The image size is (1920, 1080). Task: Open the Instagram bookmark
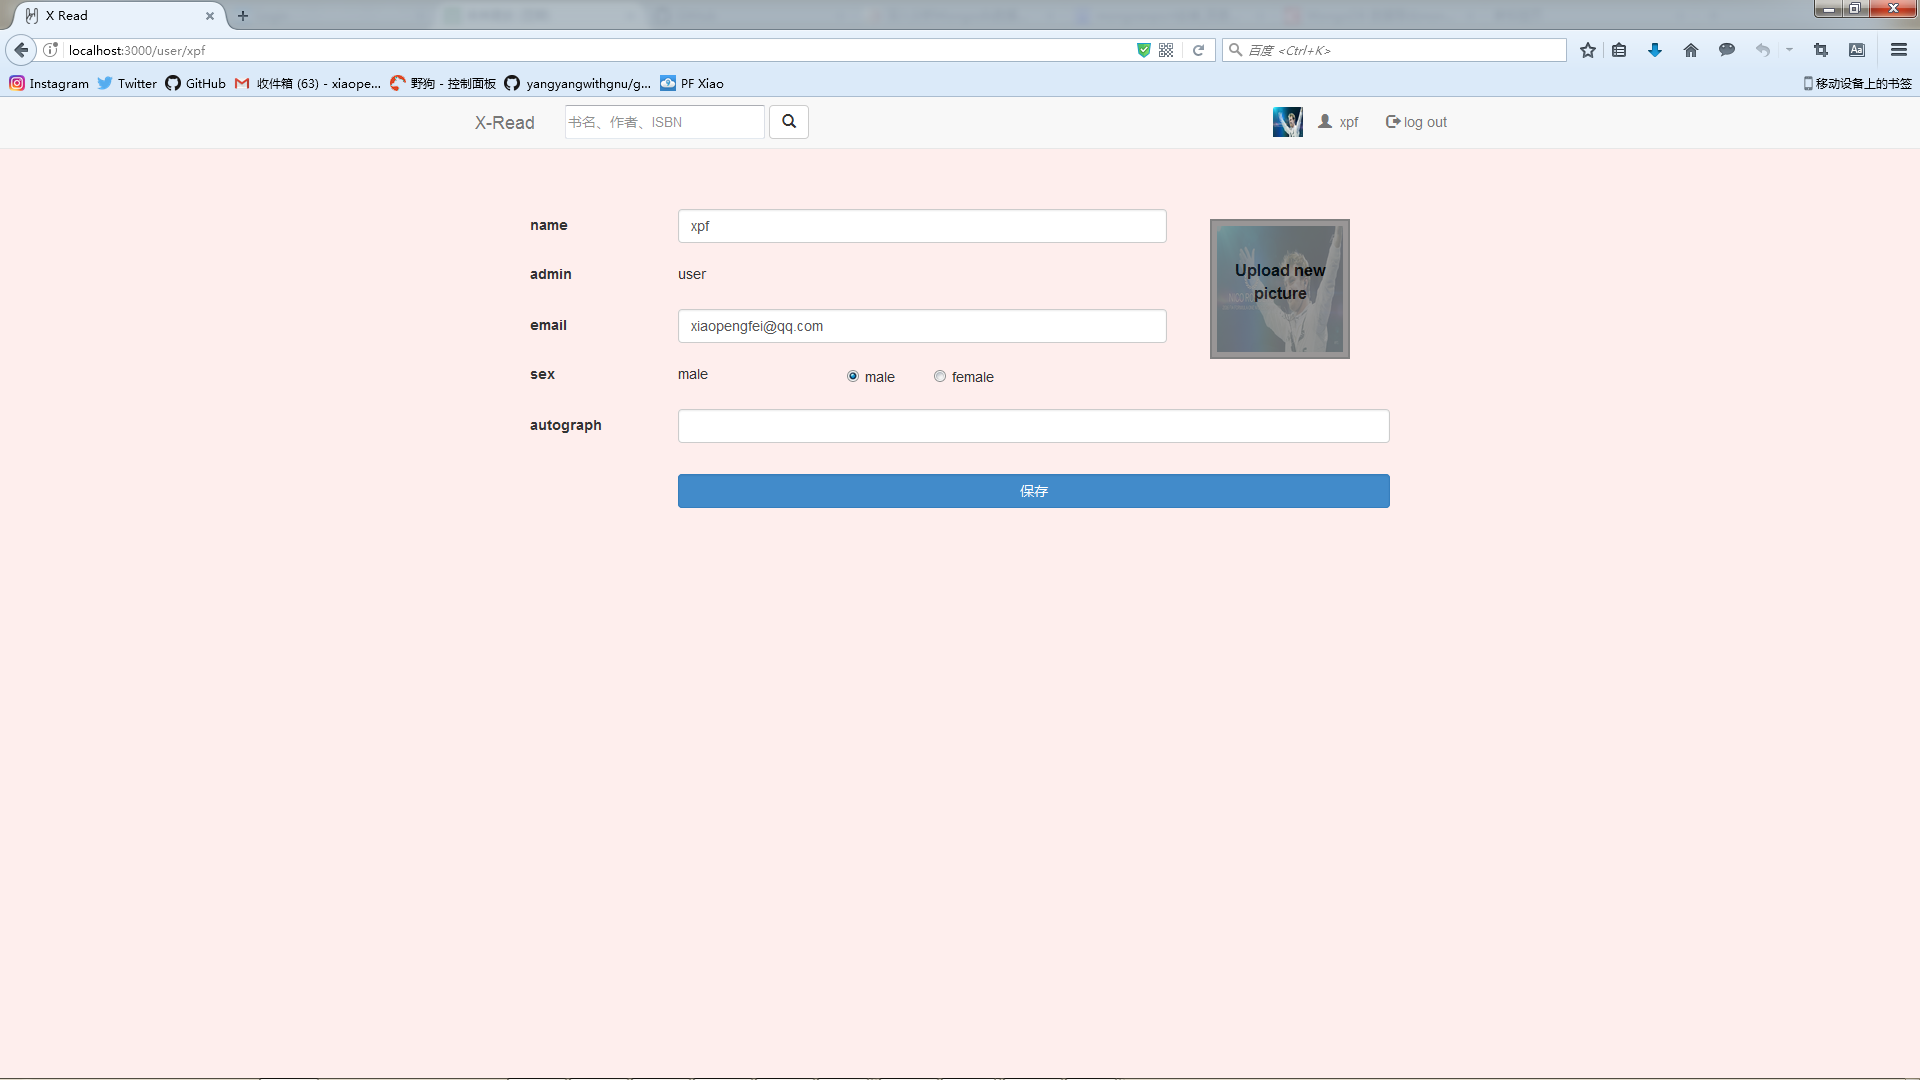click(49, 84)
